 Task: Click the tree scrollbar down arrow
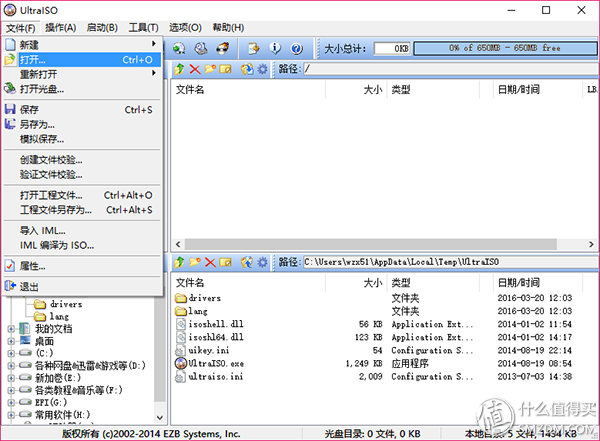[x=160, y=417]
